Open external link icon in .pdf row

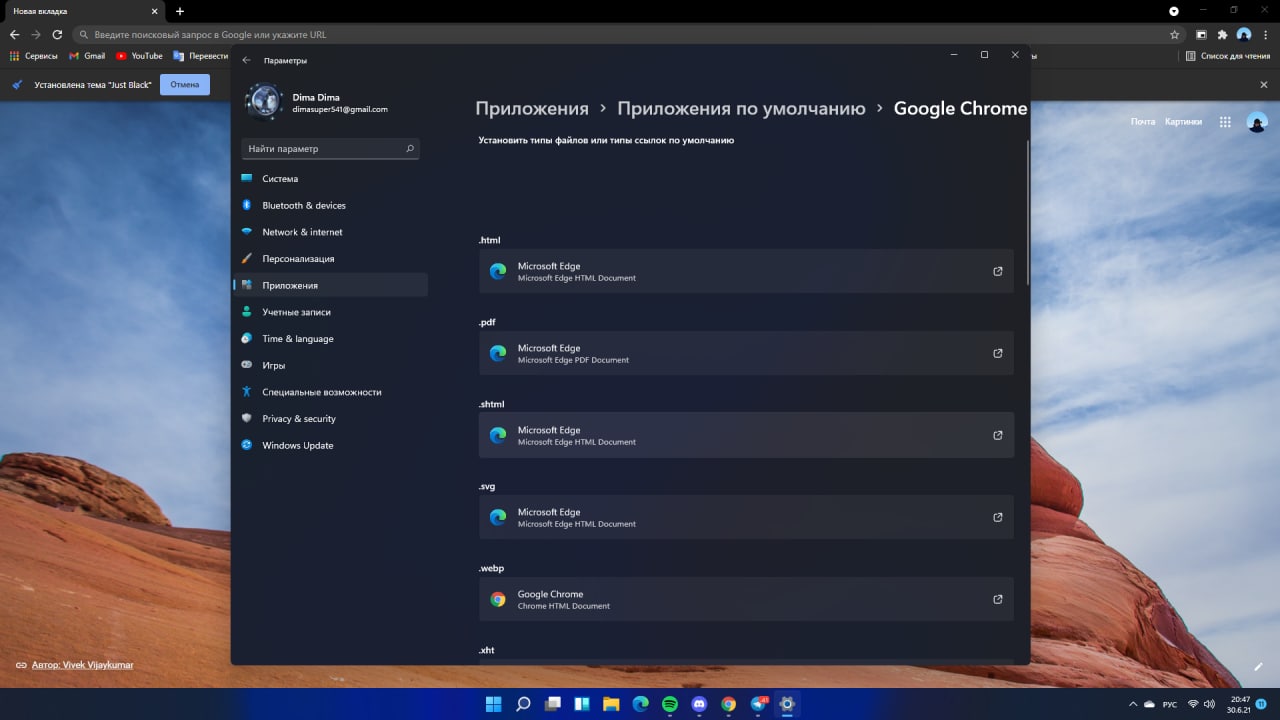pos(997,353)
